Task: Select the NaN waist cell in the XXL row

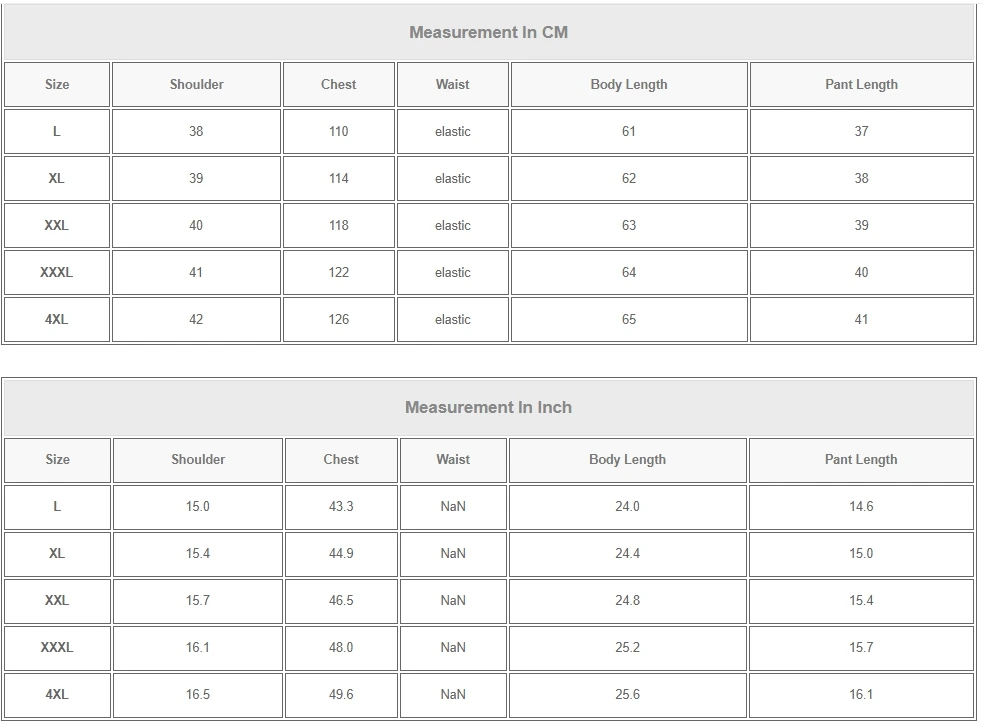Action: pyautogui.click(x=453, y=600)
